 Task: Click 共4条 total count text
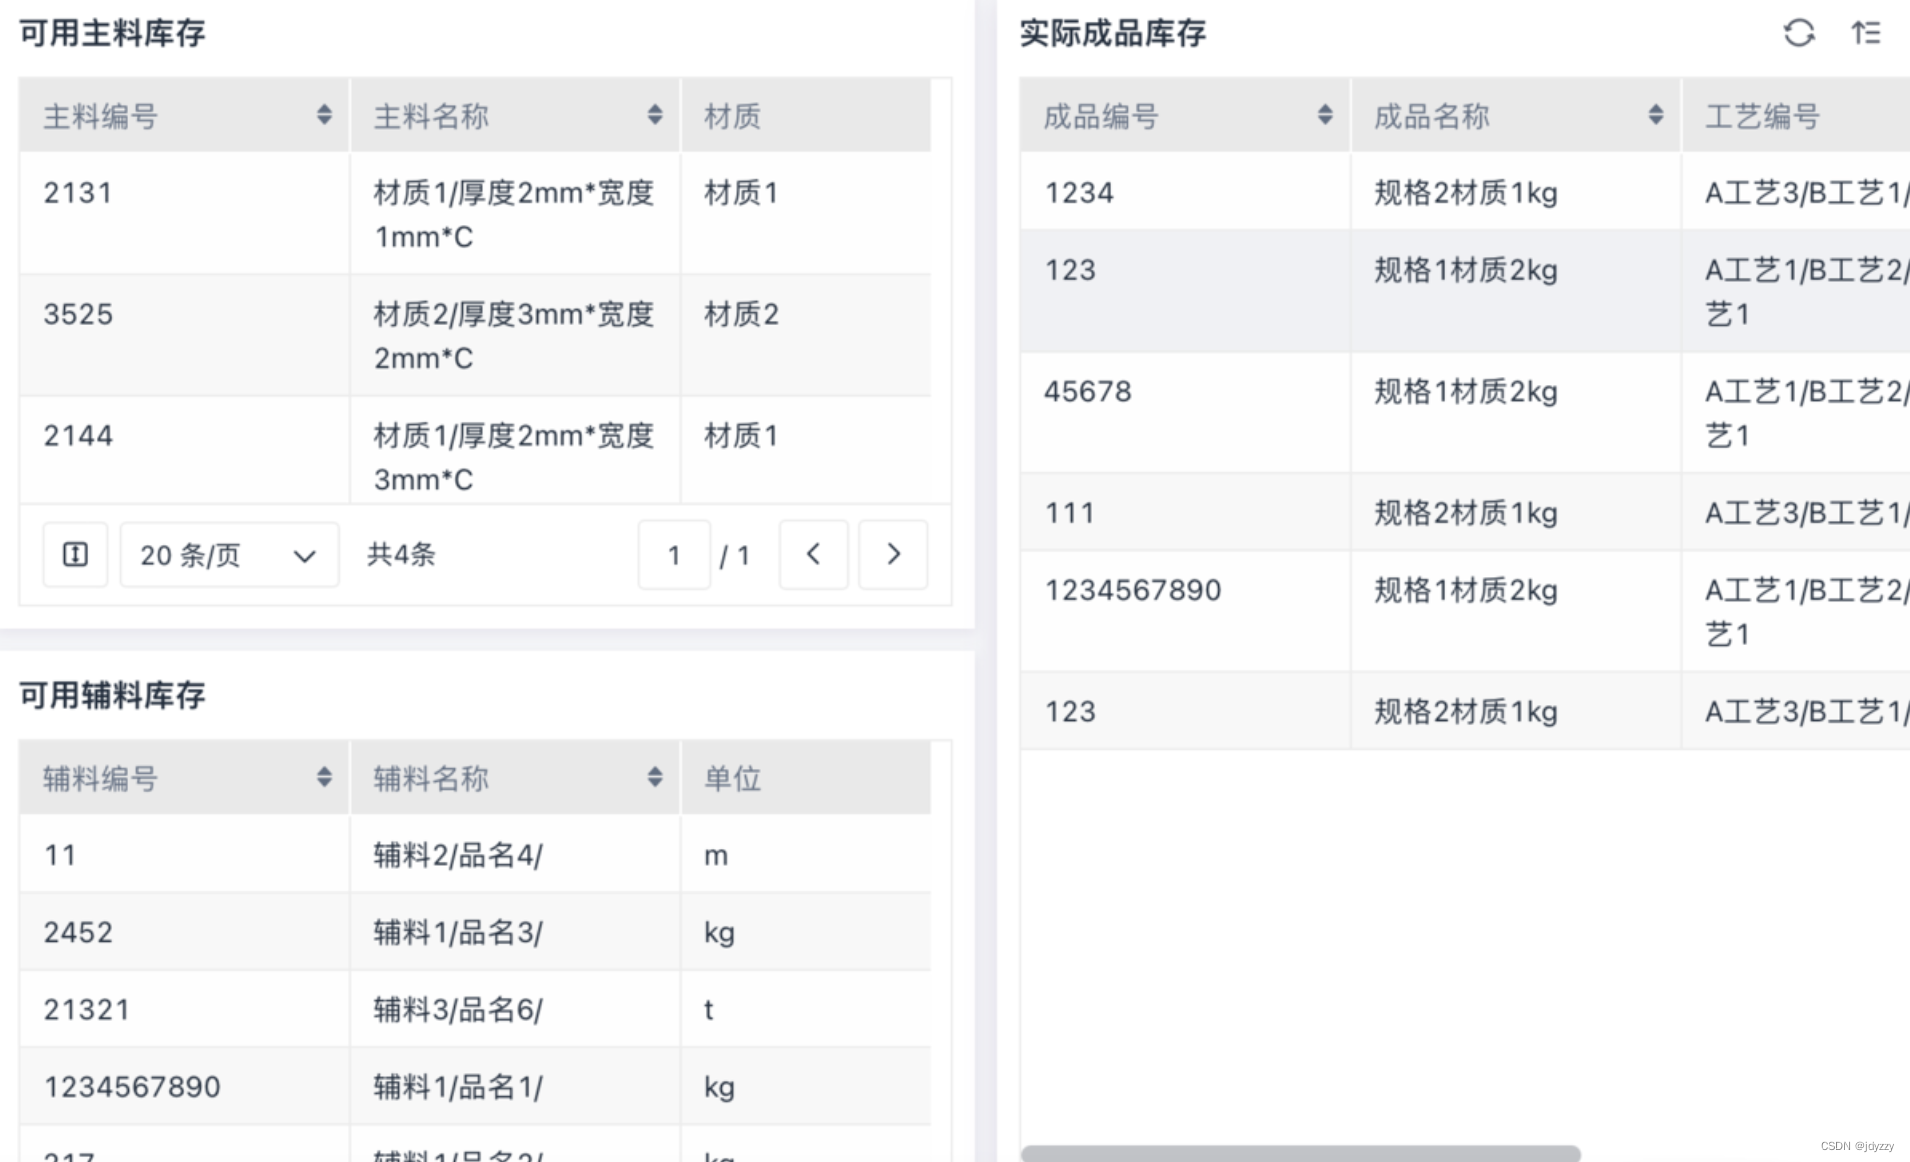[x=401, y=554]
